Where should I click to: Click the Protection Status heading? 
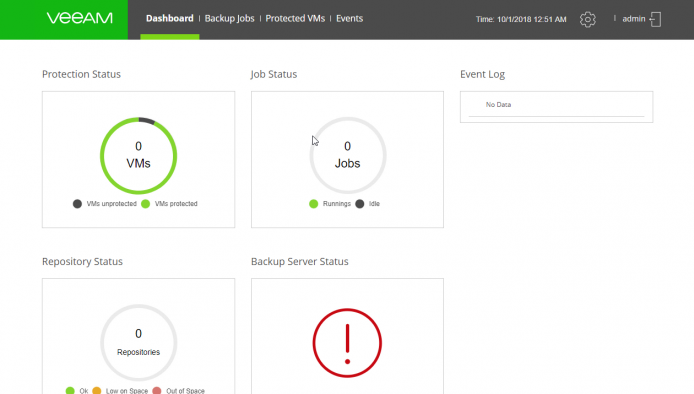[x=81, y=74]
